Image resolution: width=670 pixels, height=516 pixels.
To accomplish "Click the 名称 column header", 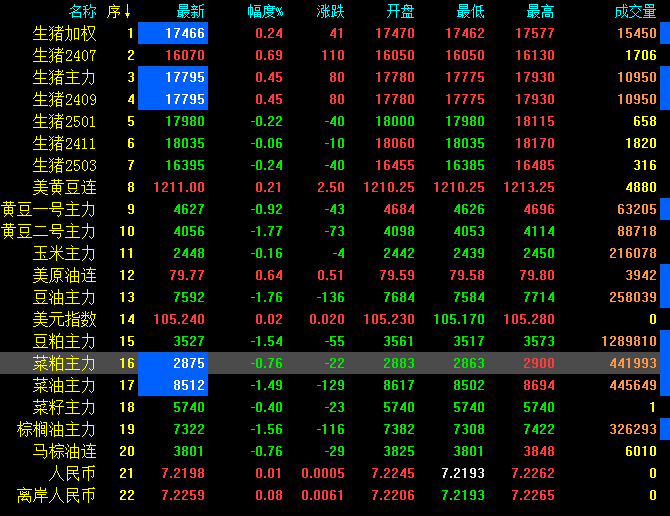I will coord(82,11).
